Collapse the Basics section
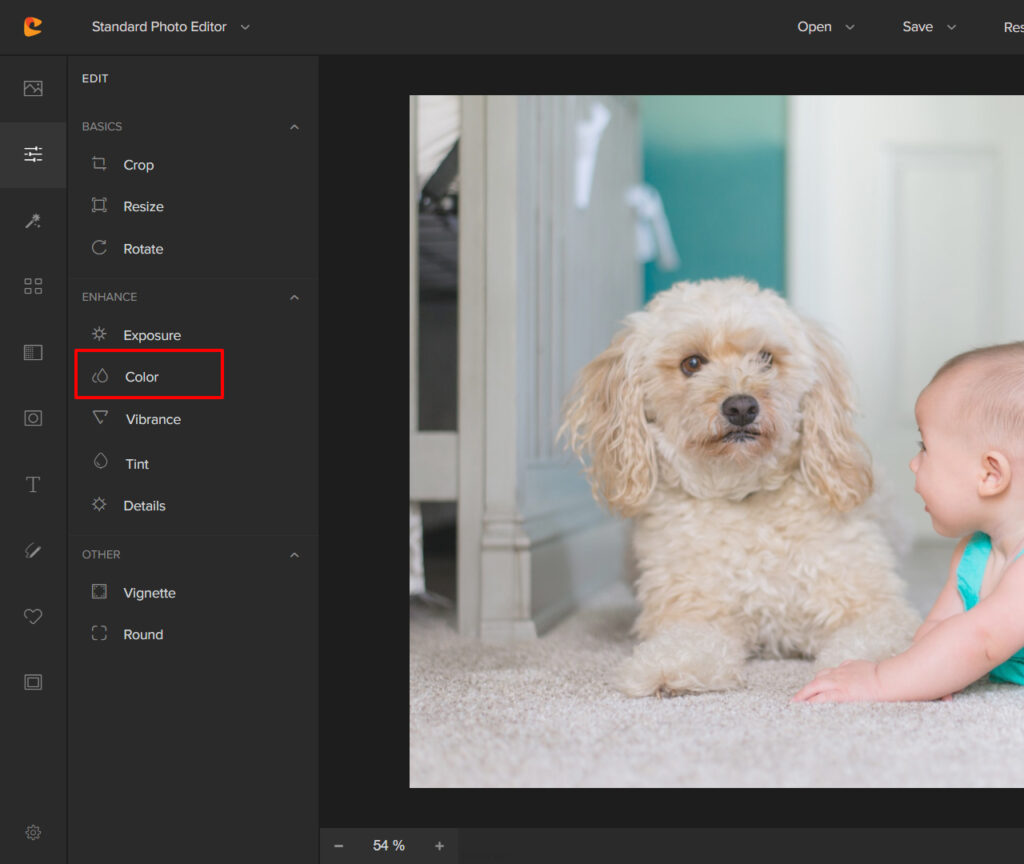 294,127
